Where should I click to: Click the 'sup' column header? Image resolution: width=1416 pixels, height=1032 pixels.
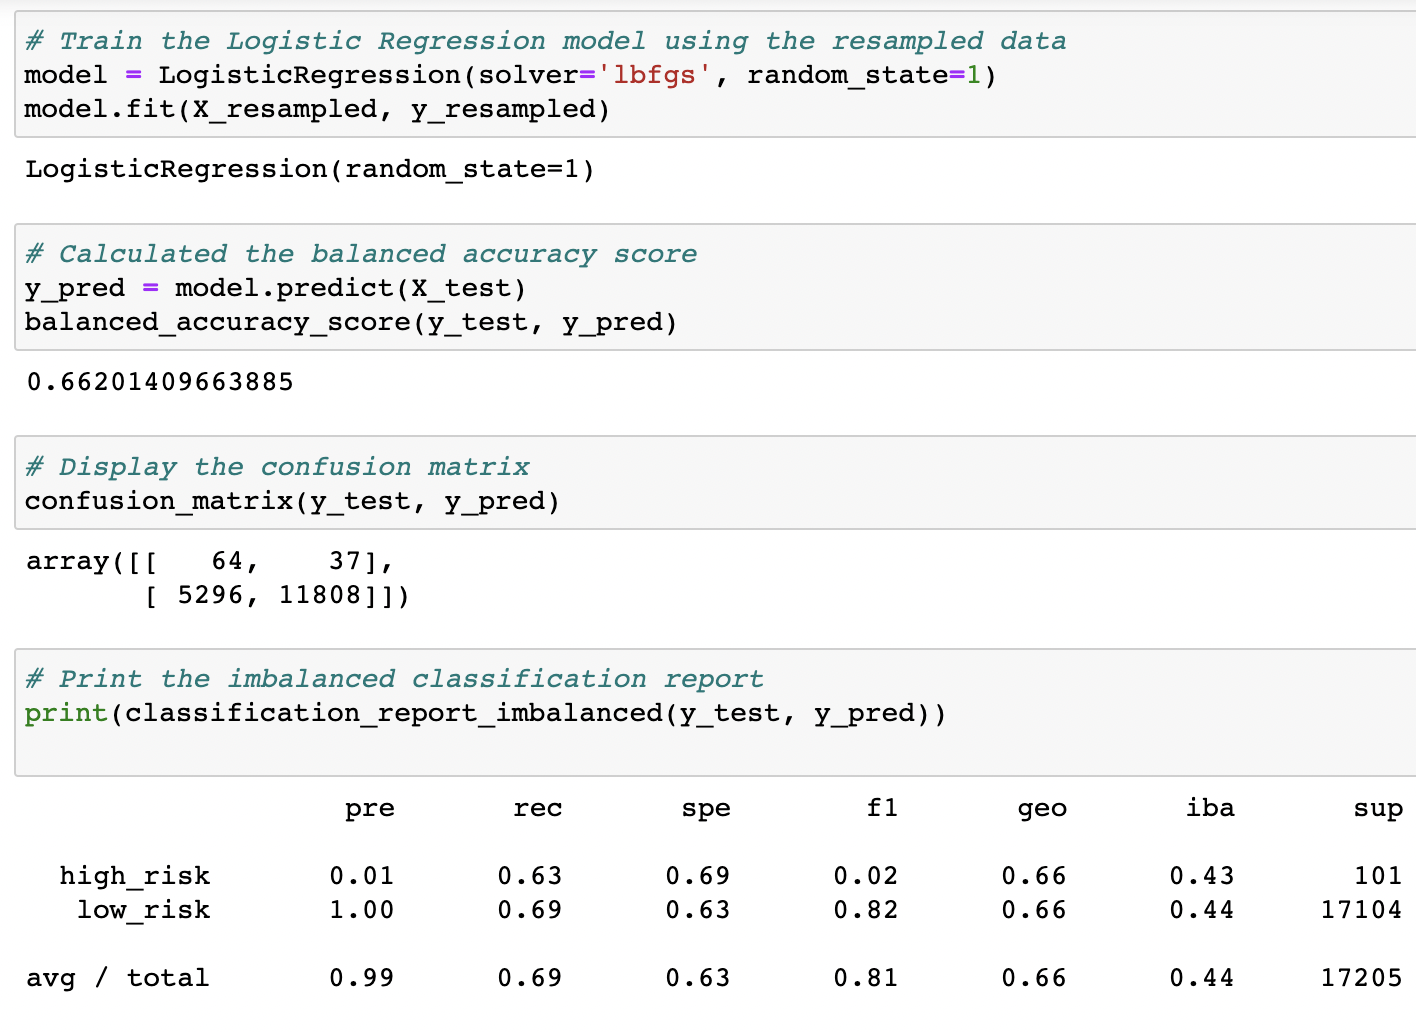coord(1378,809)
